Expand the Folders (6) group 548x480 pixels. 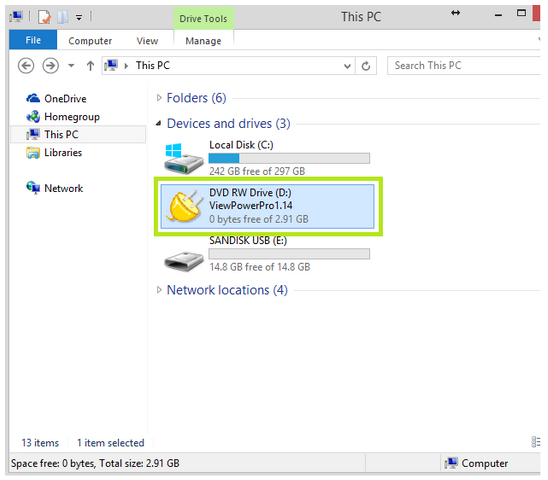point(159,98)
